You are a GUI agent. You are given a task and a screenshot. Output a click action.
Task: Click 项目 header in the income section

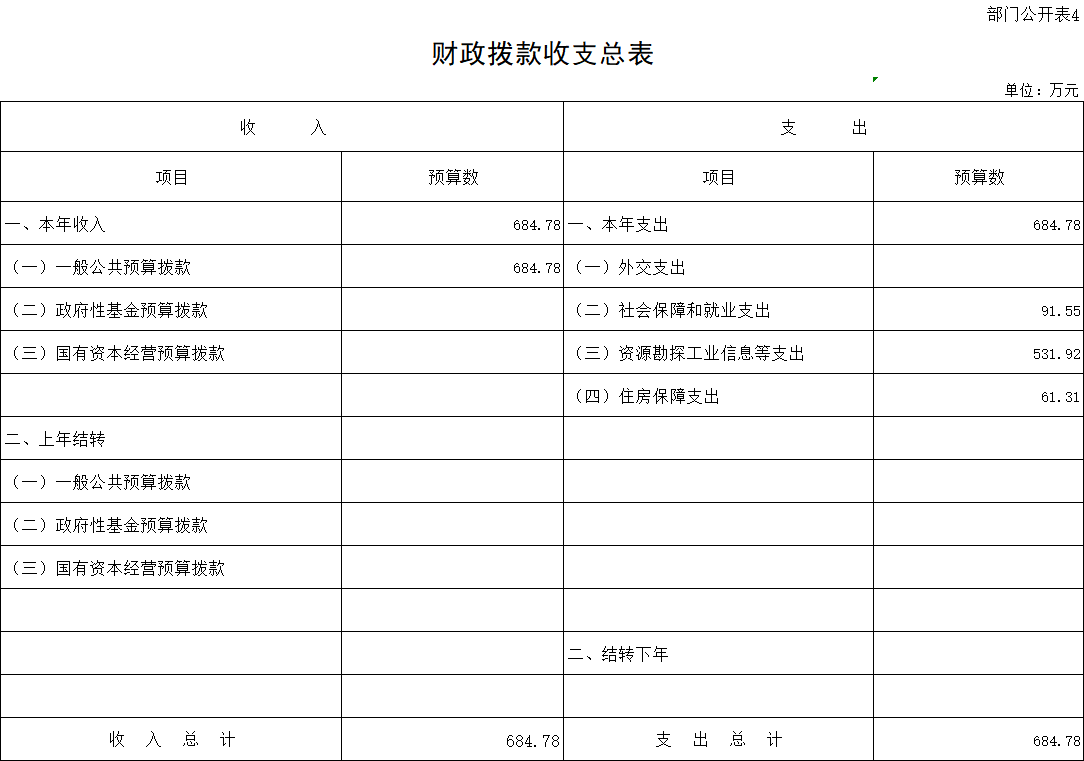click(171, 177)
